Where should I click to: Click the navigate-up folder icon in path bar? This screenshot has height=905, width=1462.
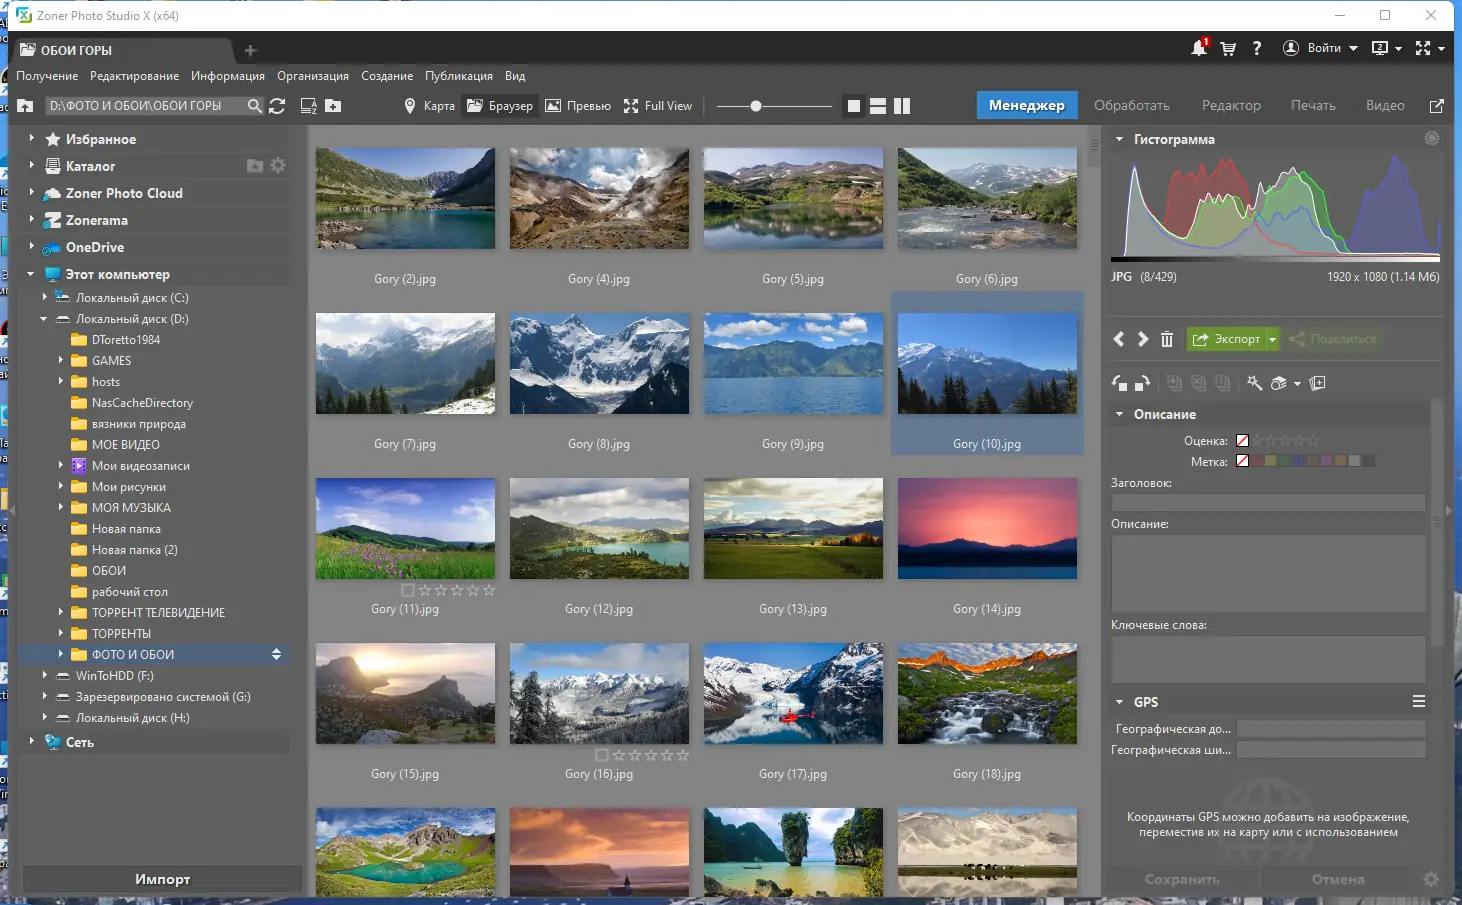click(24, 105)
